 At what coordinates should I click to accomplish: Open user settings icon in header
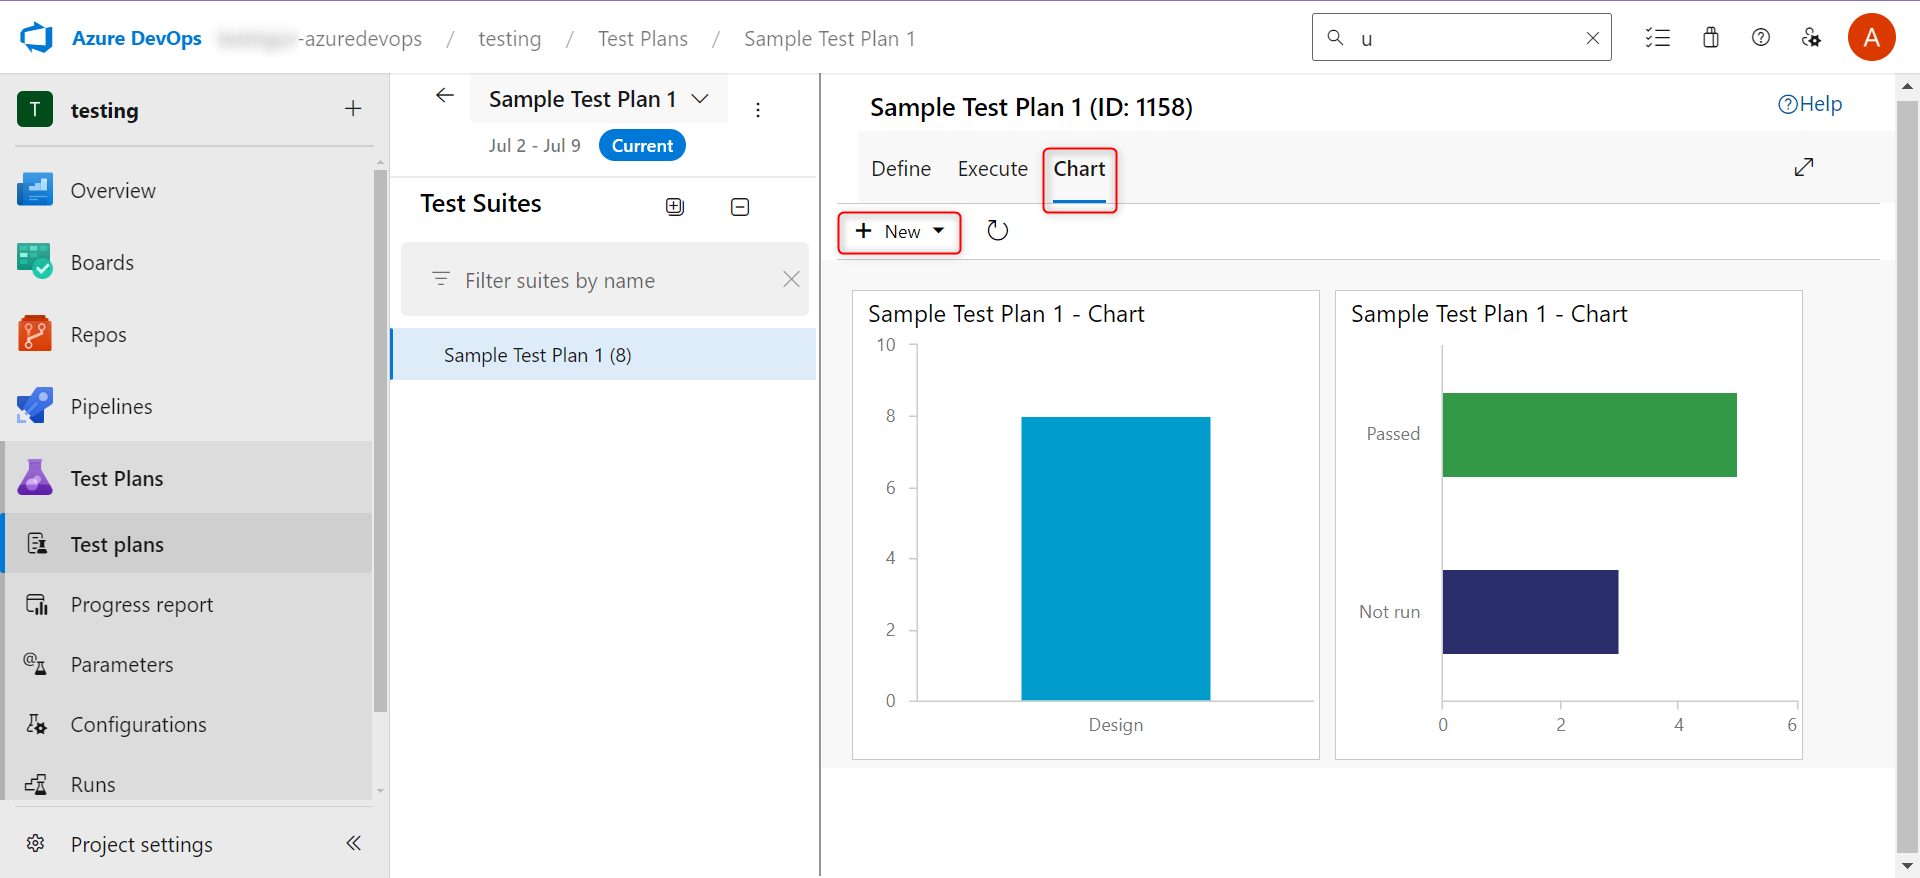point(1811,38)
